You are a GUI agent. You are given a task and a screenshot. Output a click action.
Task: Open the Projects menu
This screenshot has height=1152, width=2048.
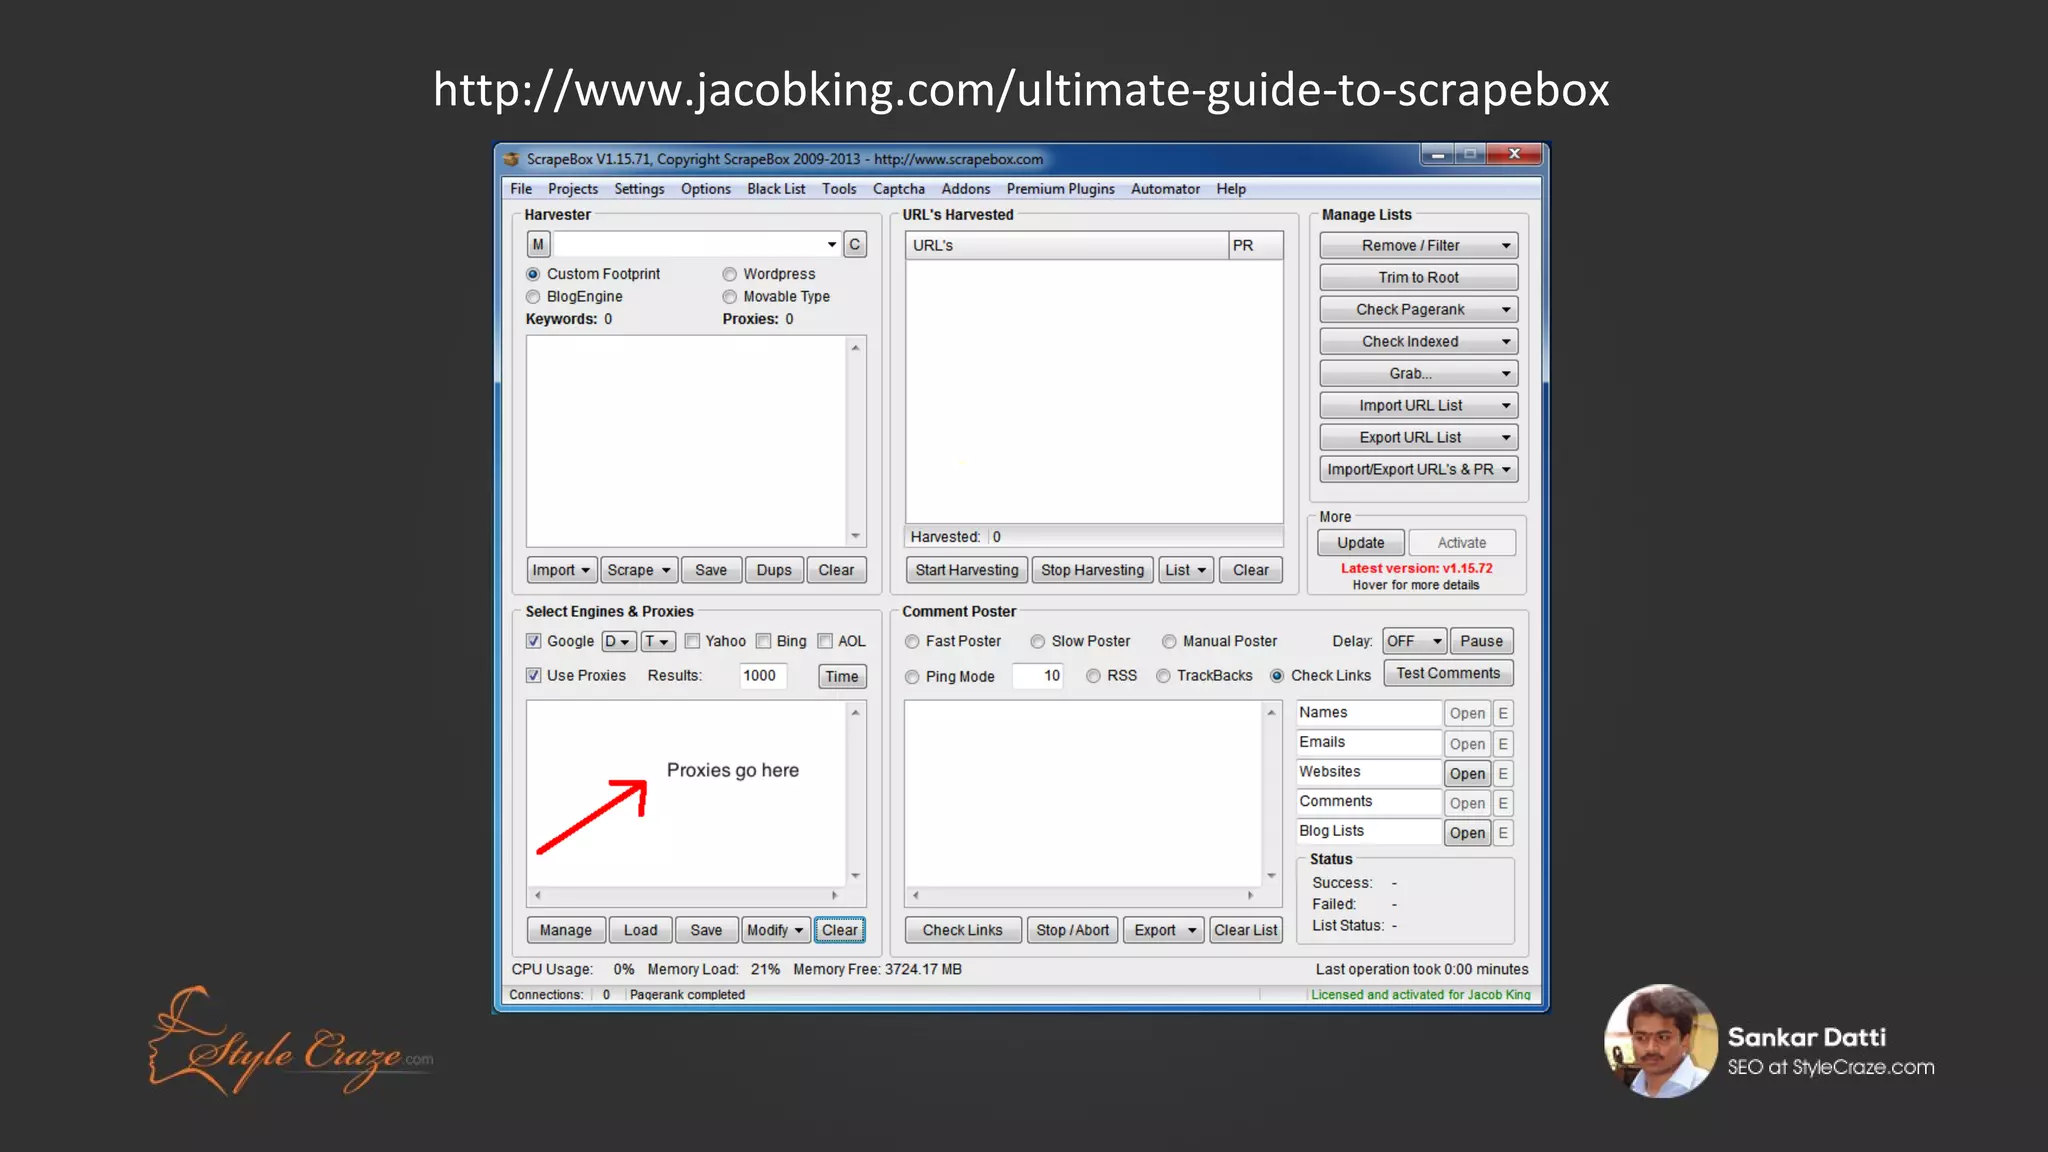tap(573, 189)
